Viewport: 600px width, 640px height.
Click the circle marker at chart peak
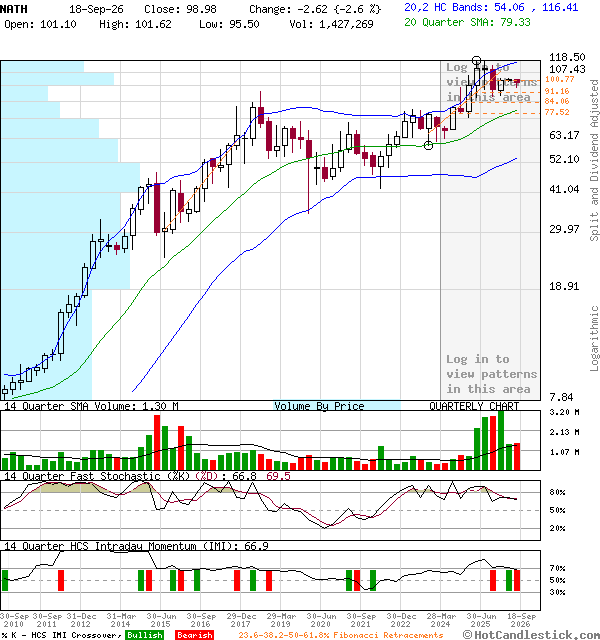click(476, 61)
